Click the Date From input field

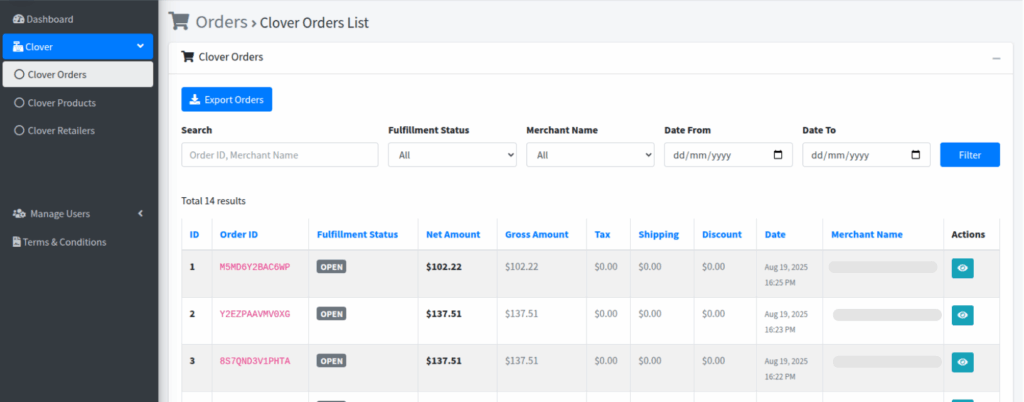pos(728,155)
